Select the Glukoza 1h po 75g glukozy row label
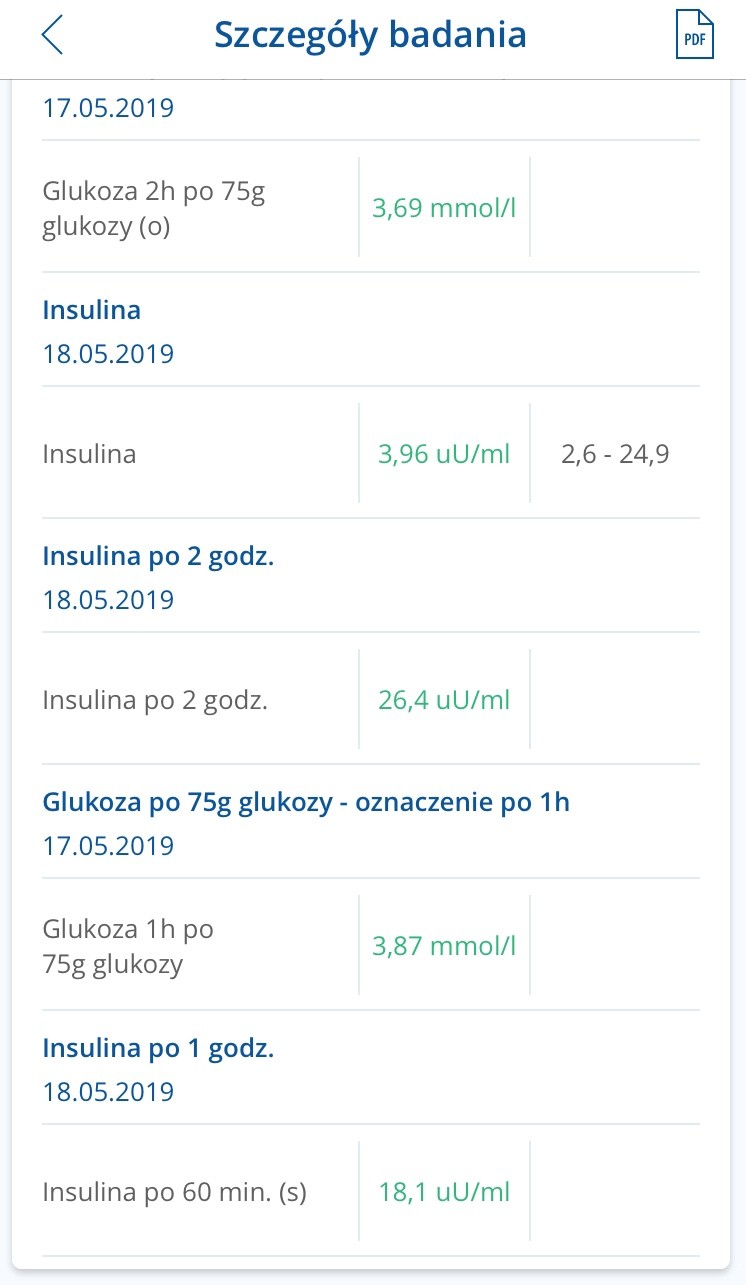 [x=128, y=947]
